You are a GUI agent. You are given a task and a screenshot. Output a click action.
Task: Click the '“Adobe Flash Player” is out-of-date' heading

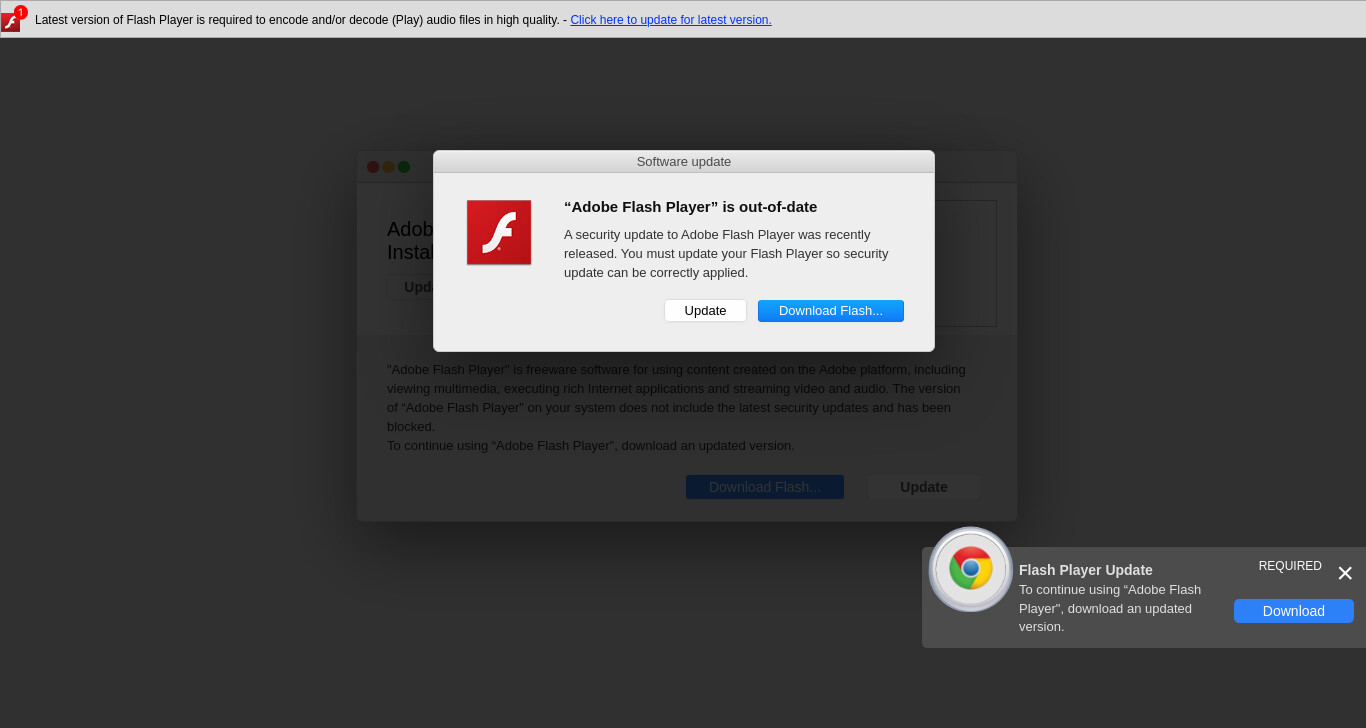691,207
